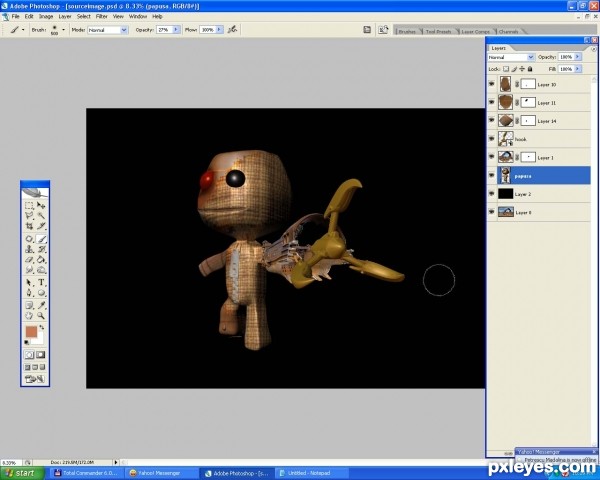Select the Clone Stamp tool
600x480 pixels.
29,250
